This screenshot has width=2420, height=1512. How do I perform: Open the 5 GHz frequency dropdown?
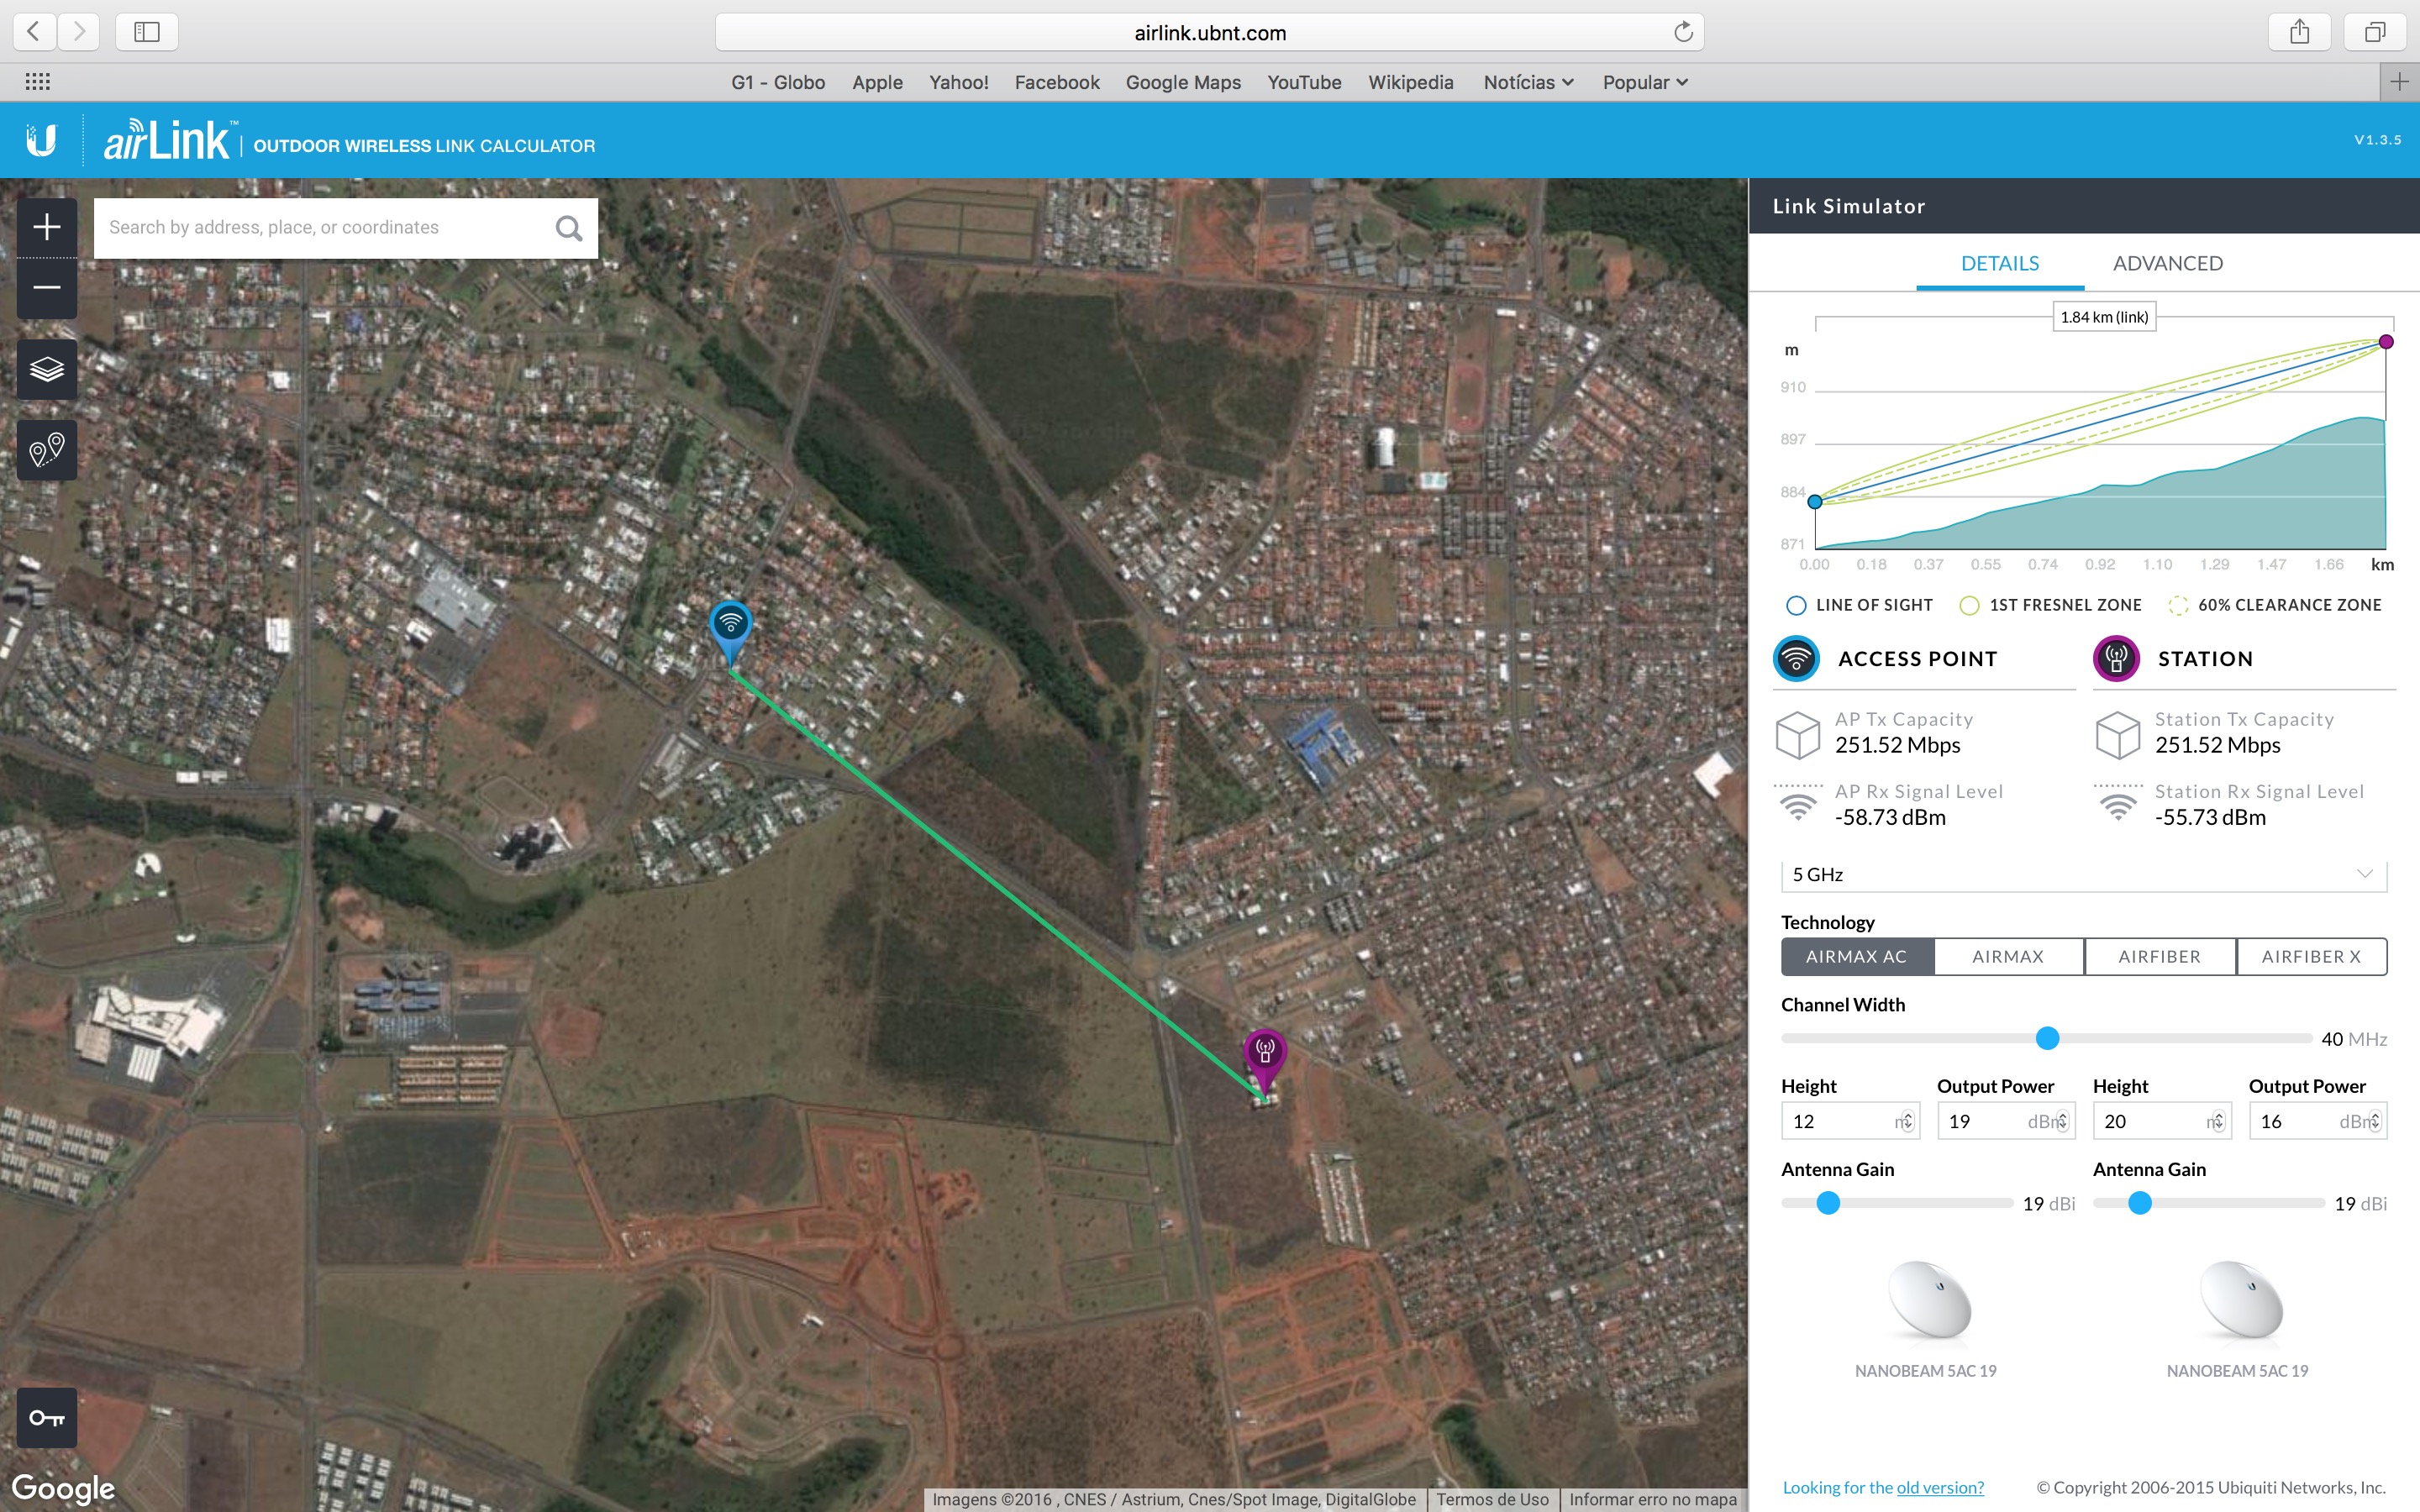2083,874
